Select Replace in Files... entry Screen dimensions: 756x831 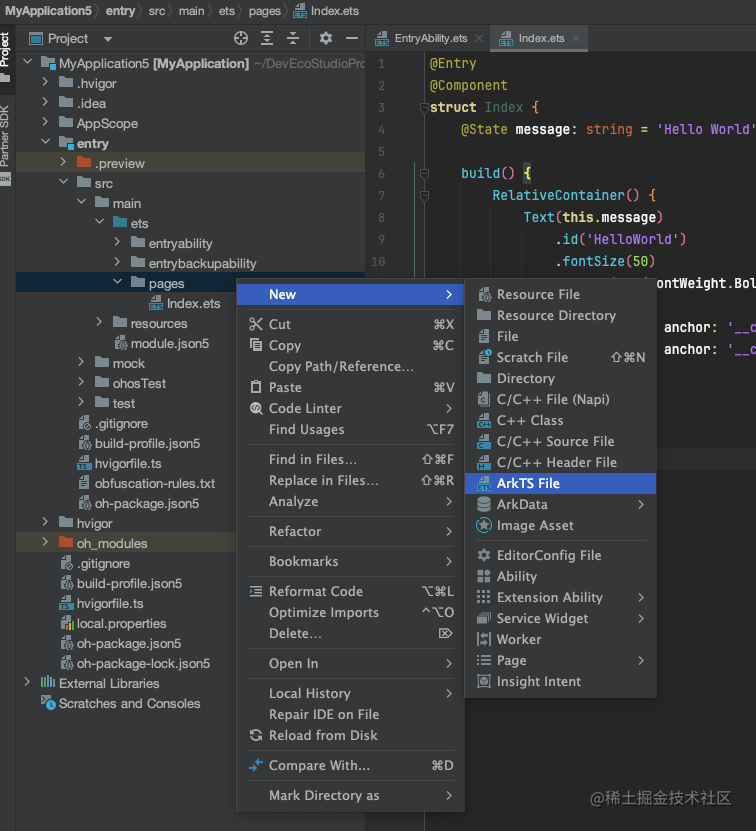point(350,480)
